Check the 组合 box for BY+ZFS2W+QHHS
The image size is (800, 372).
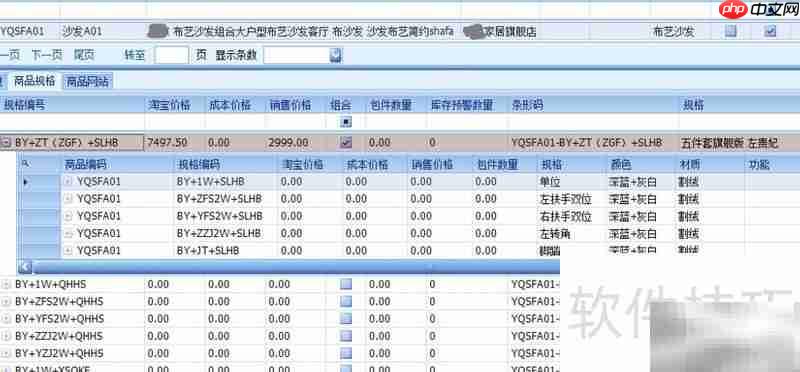(346, 302)
